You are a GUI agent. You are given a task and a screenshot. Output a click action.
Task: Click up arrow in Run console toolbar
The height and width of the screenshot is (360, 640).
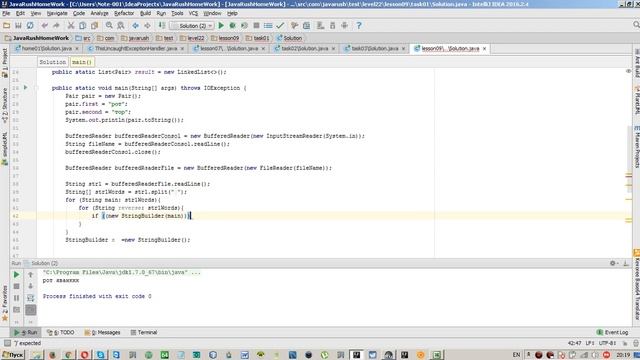pyautogui.click(x=31, y=275)
